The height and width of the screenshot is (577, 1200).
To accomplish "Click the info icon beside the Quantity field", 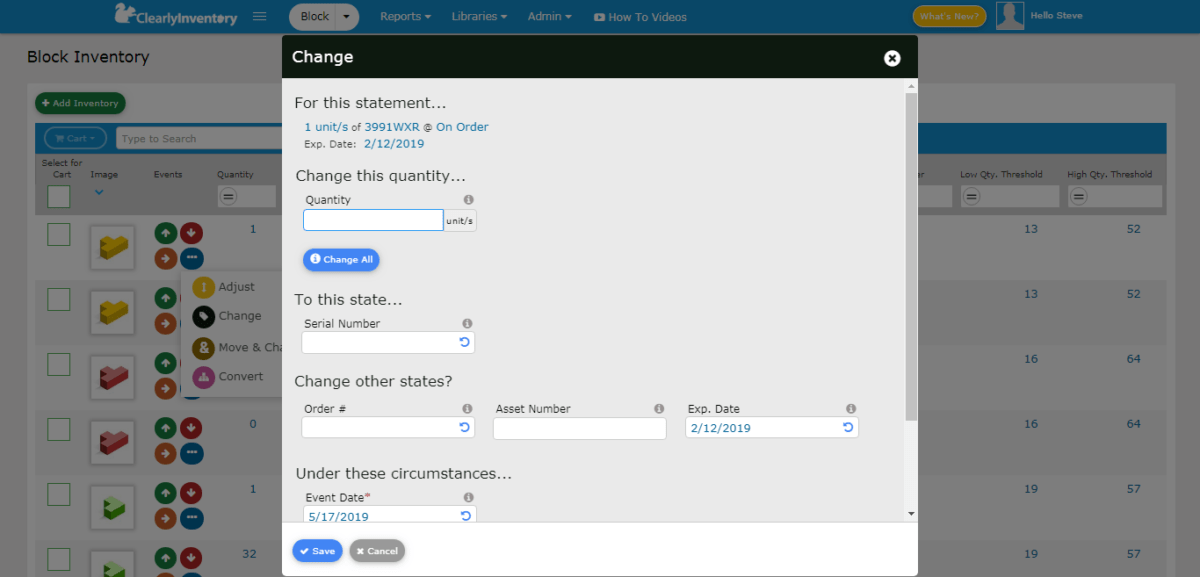I will point(469,199).
